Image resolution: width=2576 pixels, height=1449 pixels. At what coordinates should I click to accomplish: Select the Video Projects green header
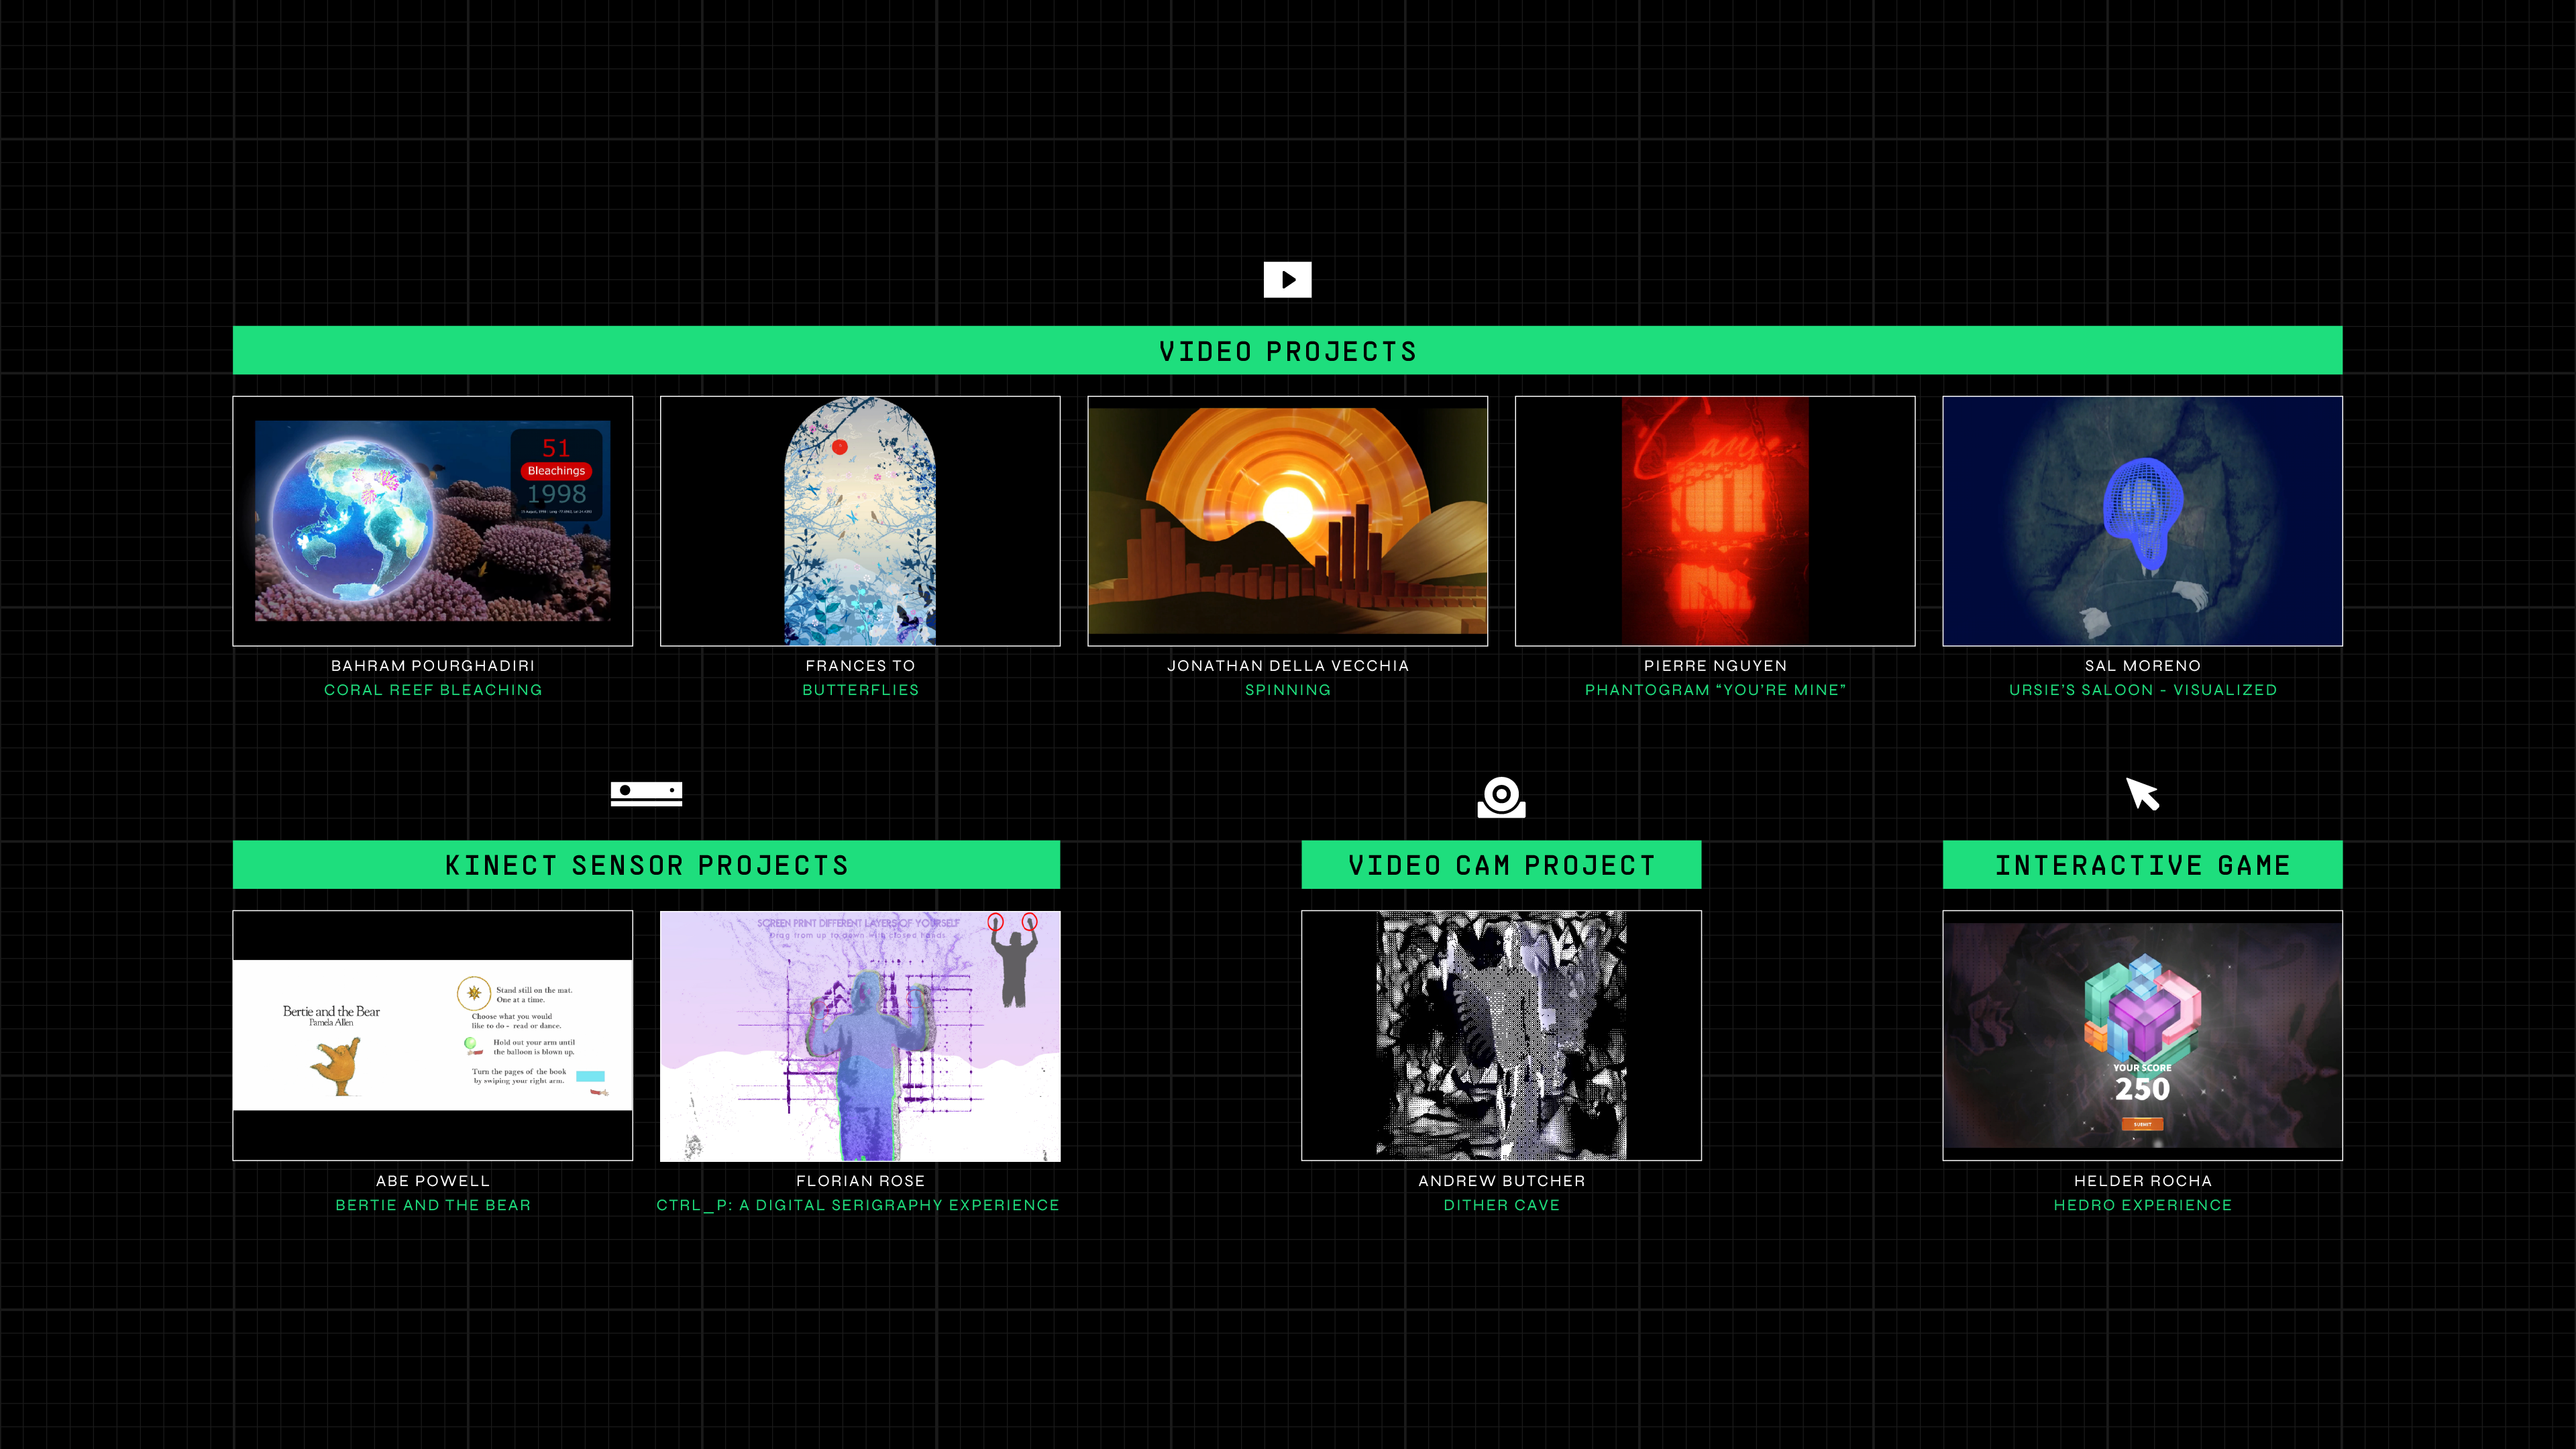tap(1287, 351)
